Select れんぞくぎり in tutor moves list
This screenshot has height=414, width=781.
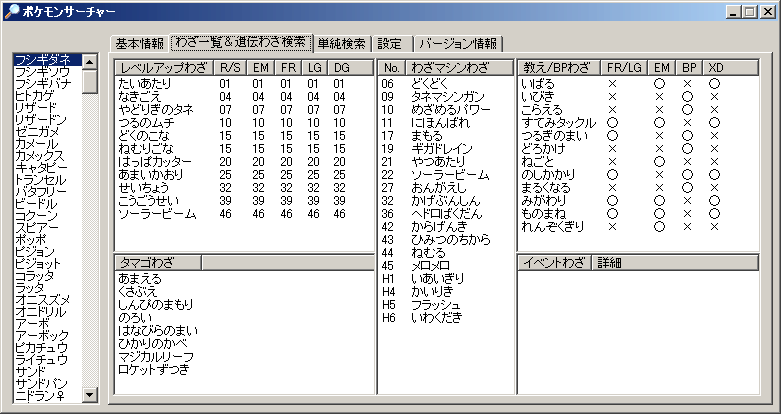pyautogui.click(x=552, y=227)
